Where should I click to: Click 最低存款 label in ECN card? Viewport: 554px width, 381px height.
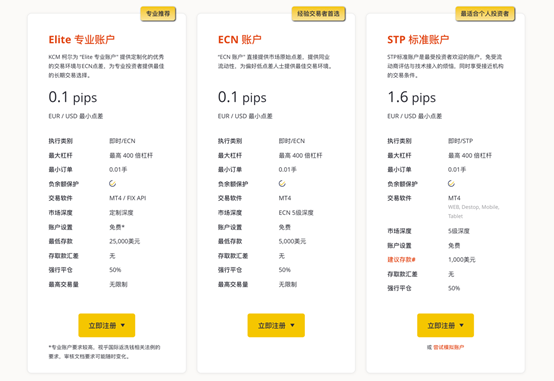(x=230, y=241)
